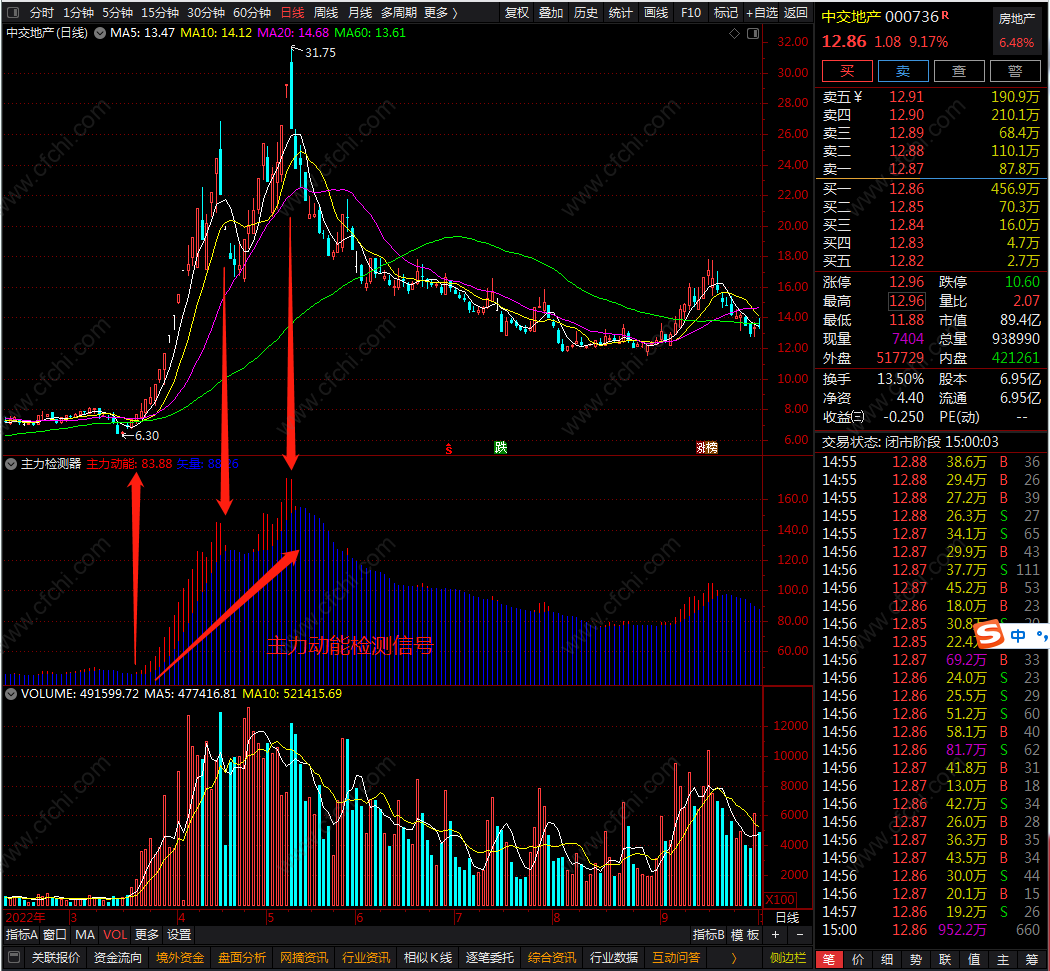1050x971 pixels.
Task: Click the Sogou input method S icon
Action: pyautogui.click(x=991, y=633)
